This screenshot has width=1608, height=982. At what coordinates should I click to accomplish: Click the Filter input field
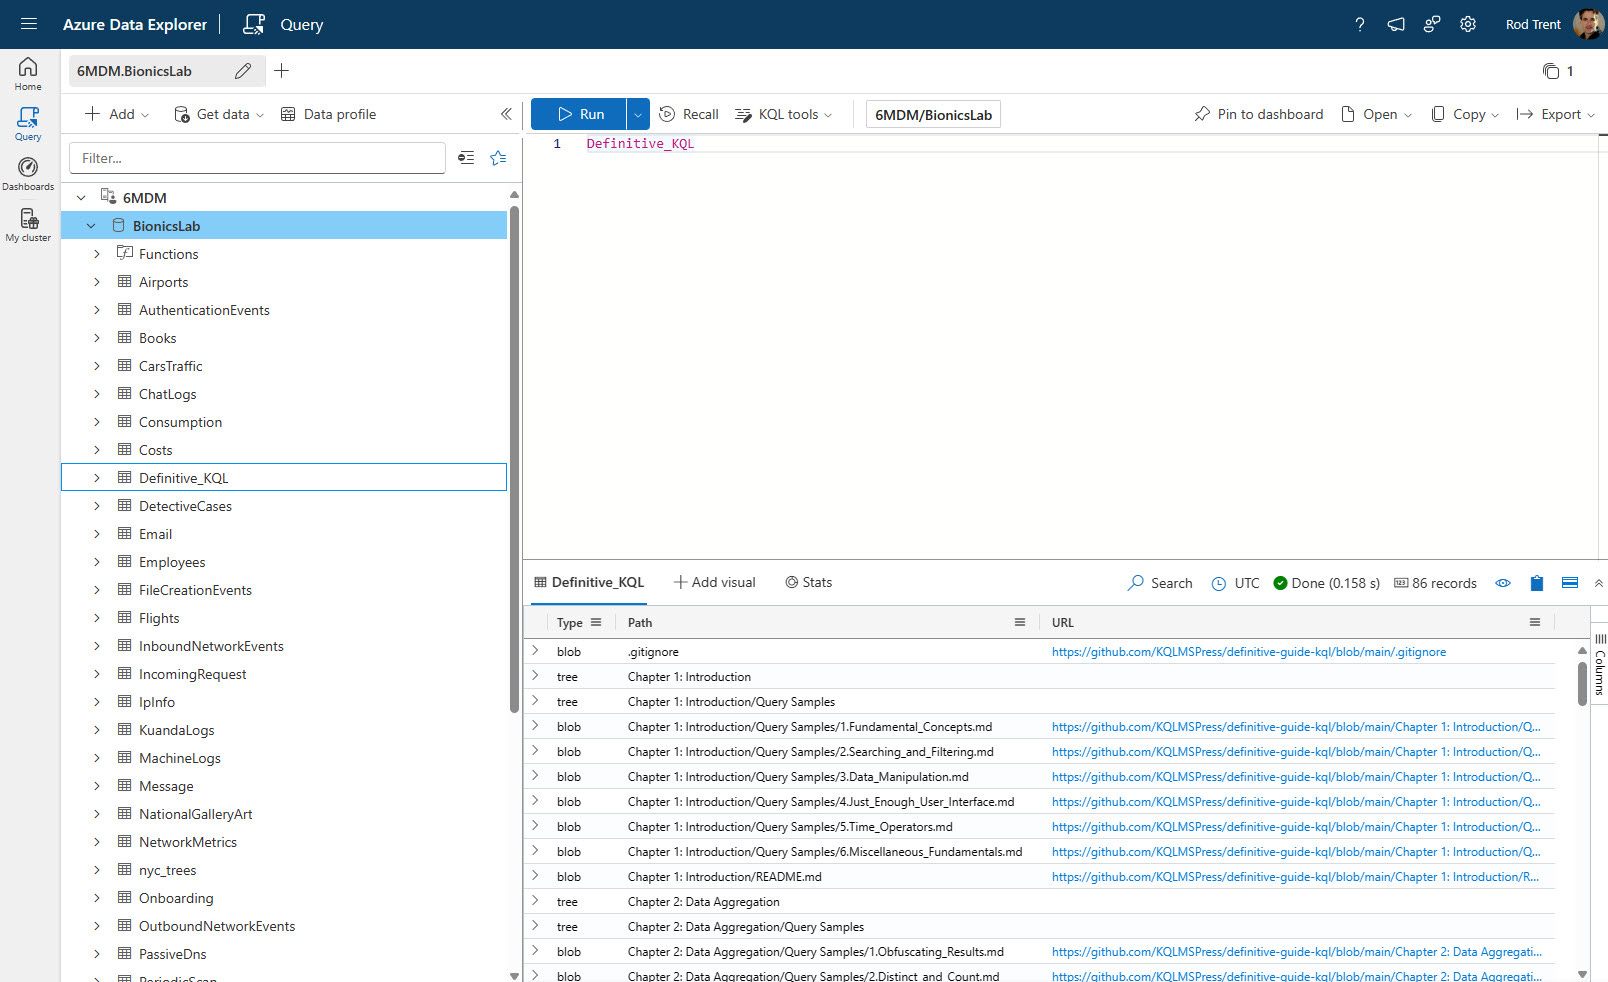(257, 158)
